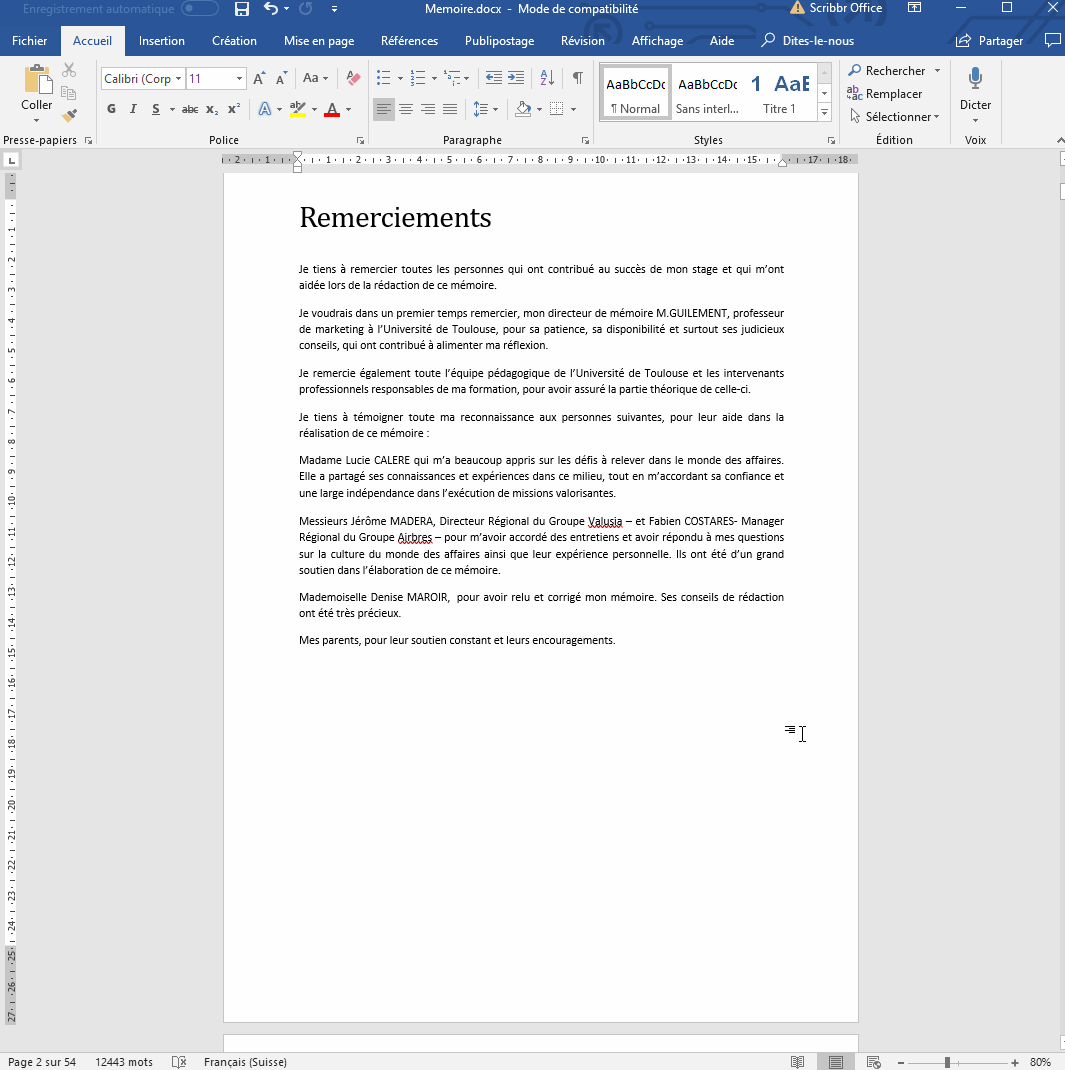Open the Références tab
The height and width of the screenshot is (1070, 1065).
pos(409,41)
